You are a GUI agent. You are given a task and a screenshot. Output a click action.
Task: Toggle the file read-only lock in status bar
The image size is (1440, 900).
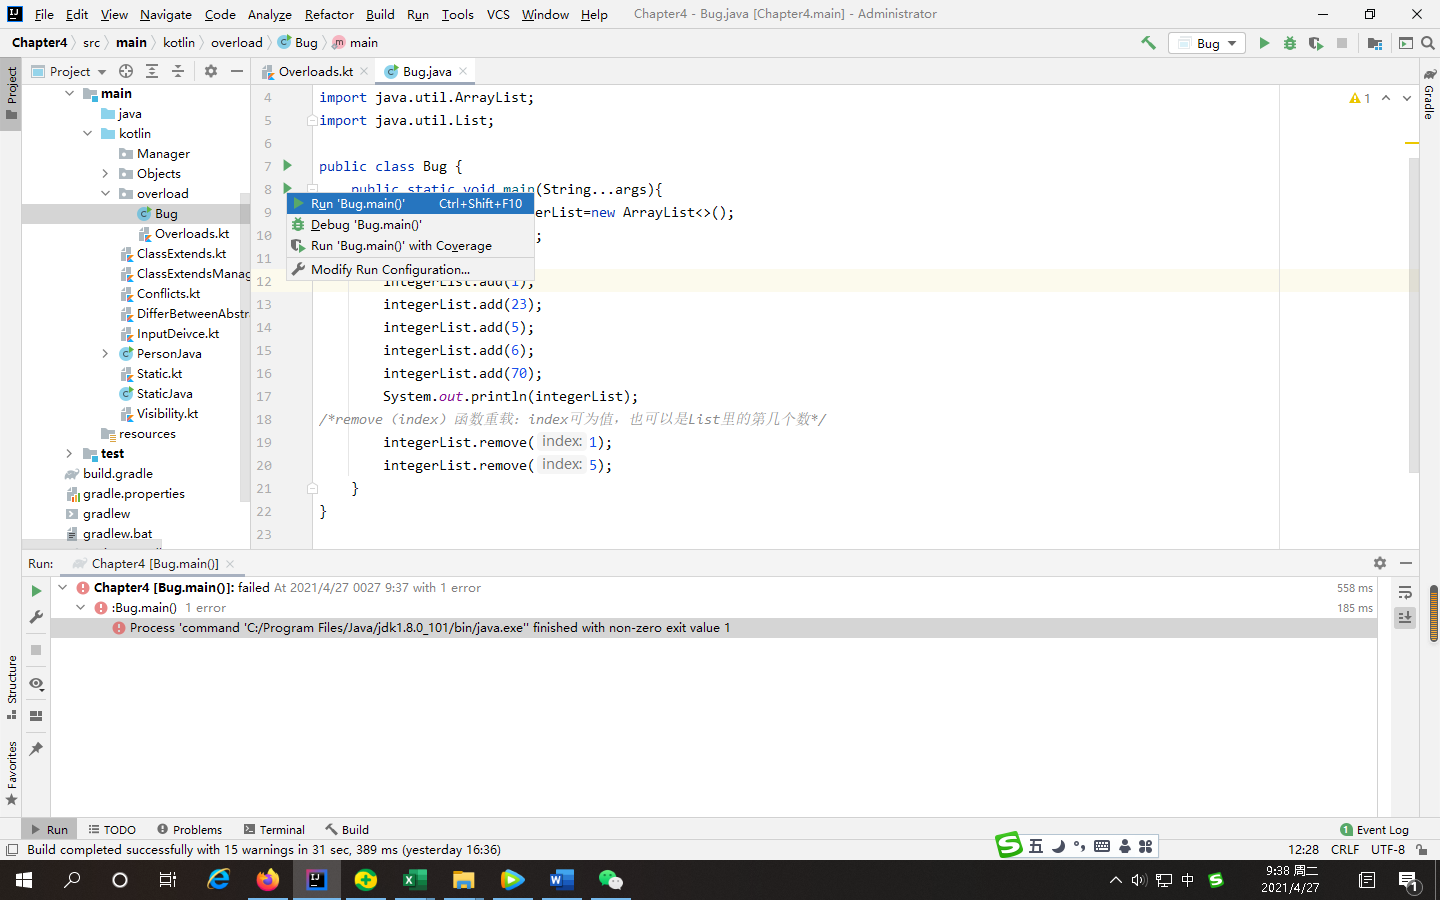pos(1421,850)
